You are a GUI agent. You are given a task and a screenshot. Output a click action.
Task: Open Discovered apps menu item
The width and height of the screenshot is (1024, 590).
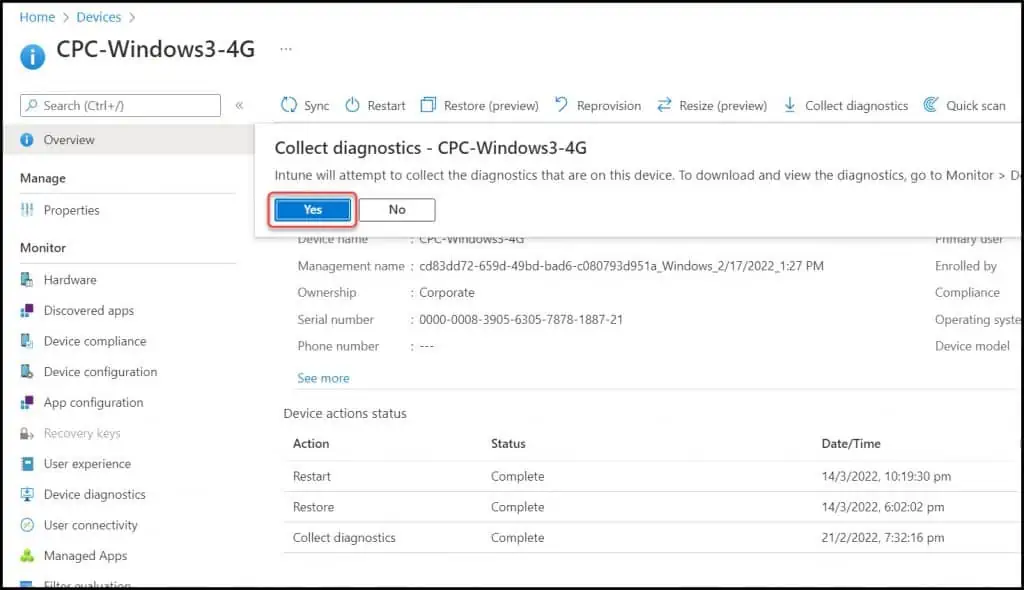(89, 310)
